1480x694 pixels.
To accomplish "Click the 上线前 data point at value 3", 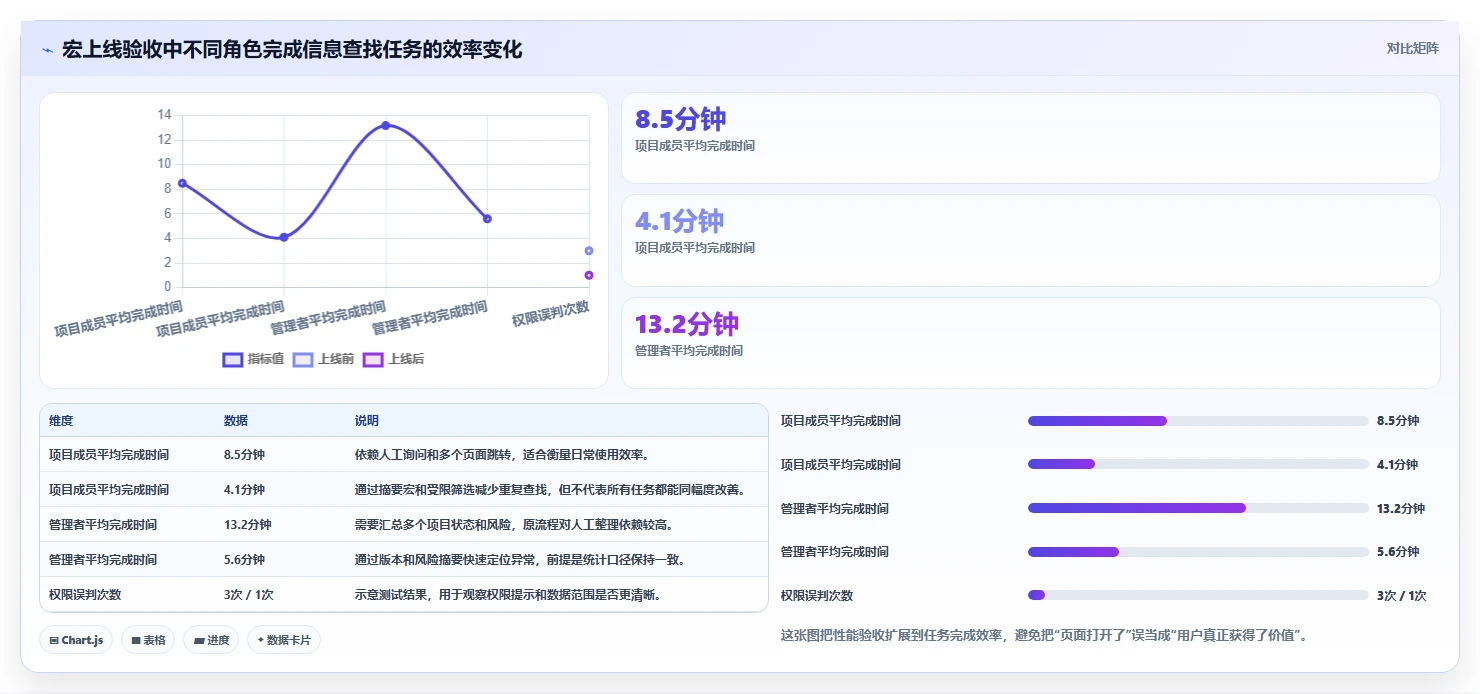I will [589, 251].
